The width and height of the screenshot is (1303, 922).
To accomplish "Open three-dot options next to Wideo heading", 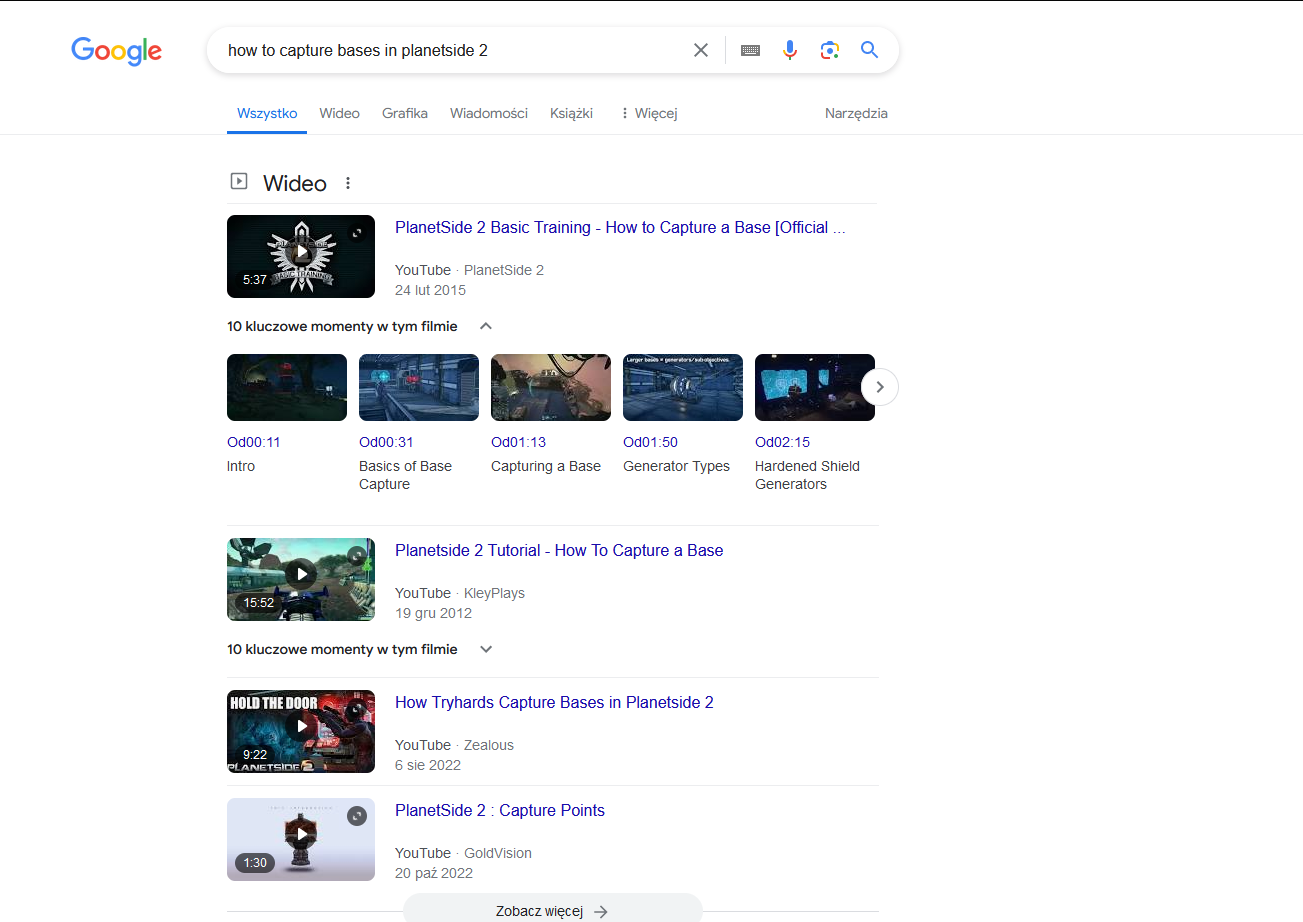I will (348, 183).
